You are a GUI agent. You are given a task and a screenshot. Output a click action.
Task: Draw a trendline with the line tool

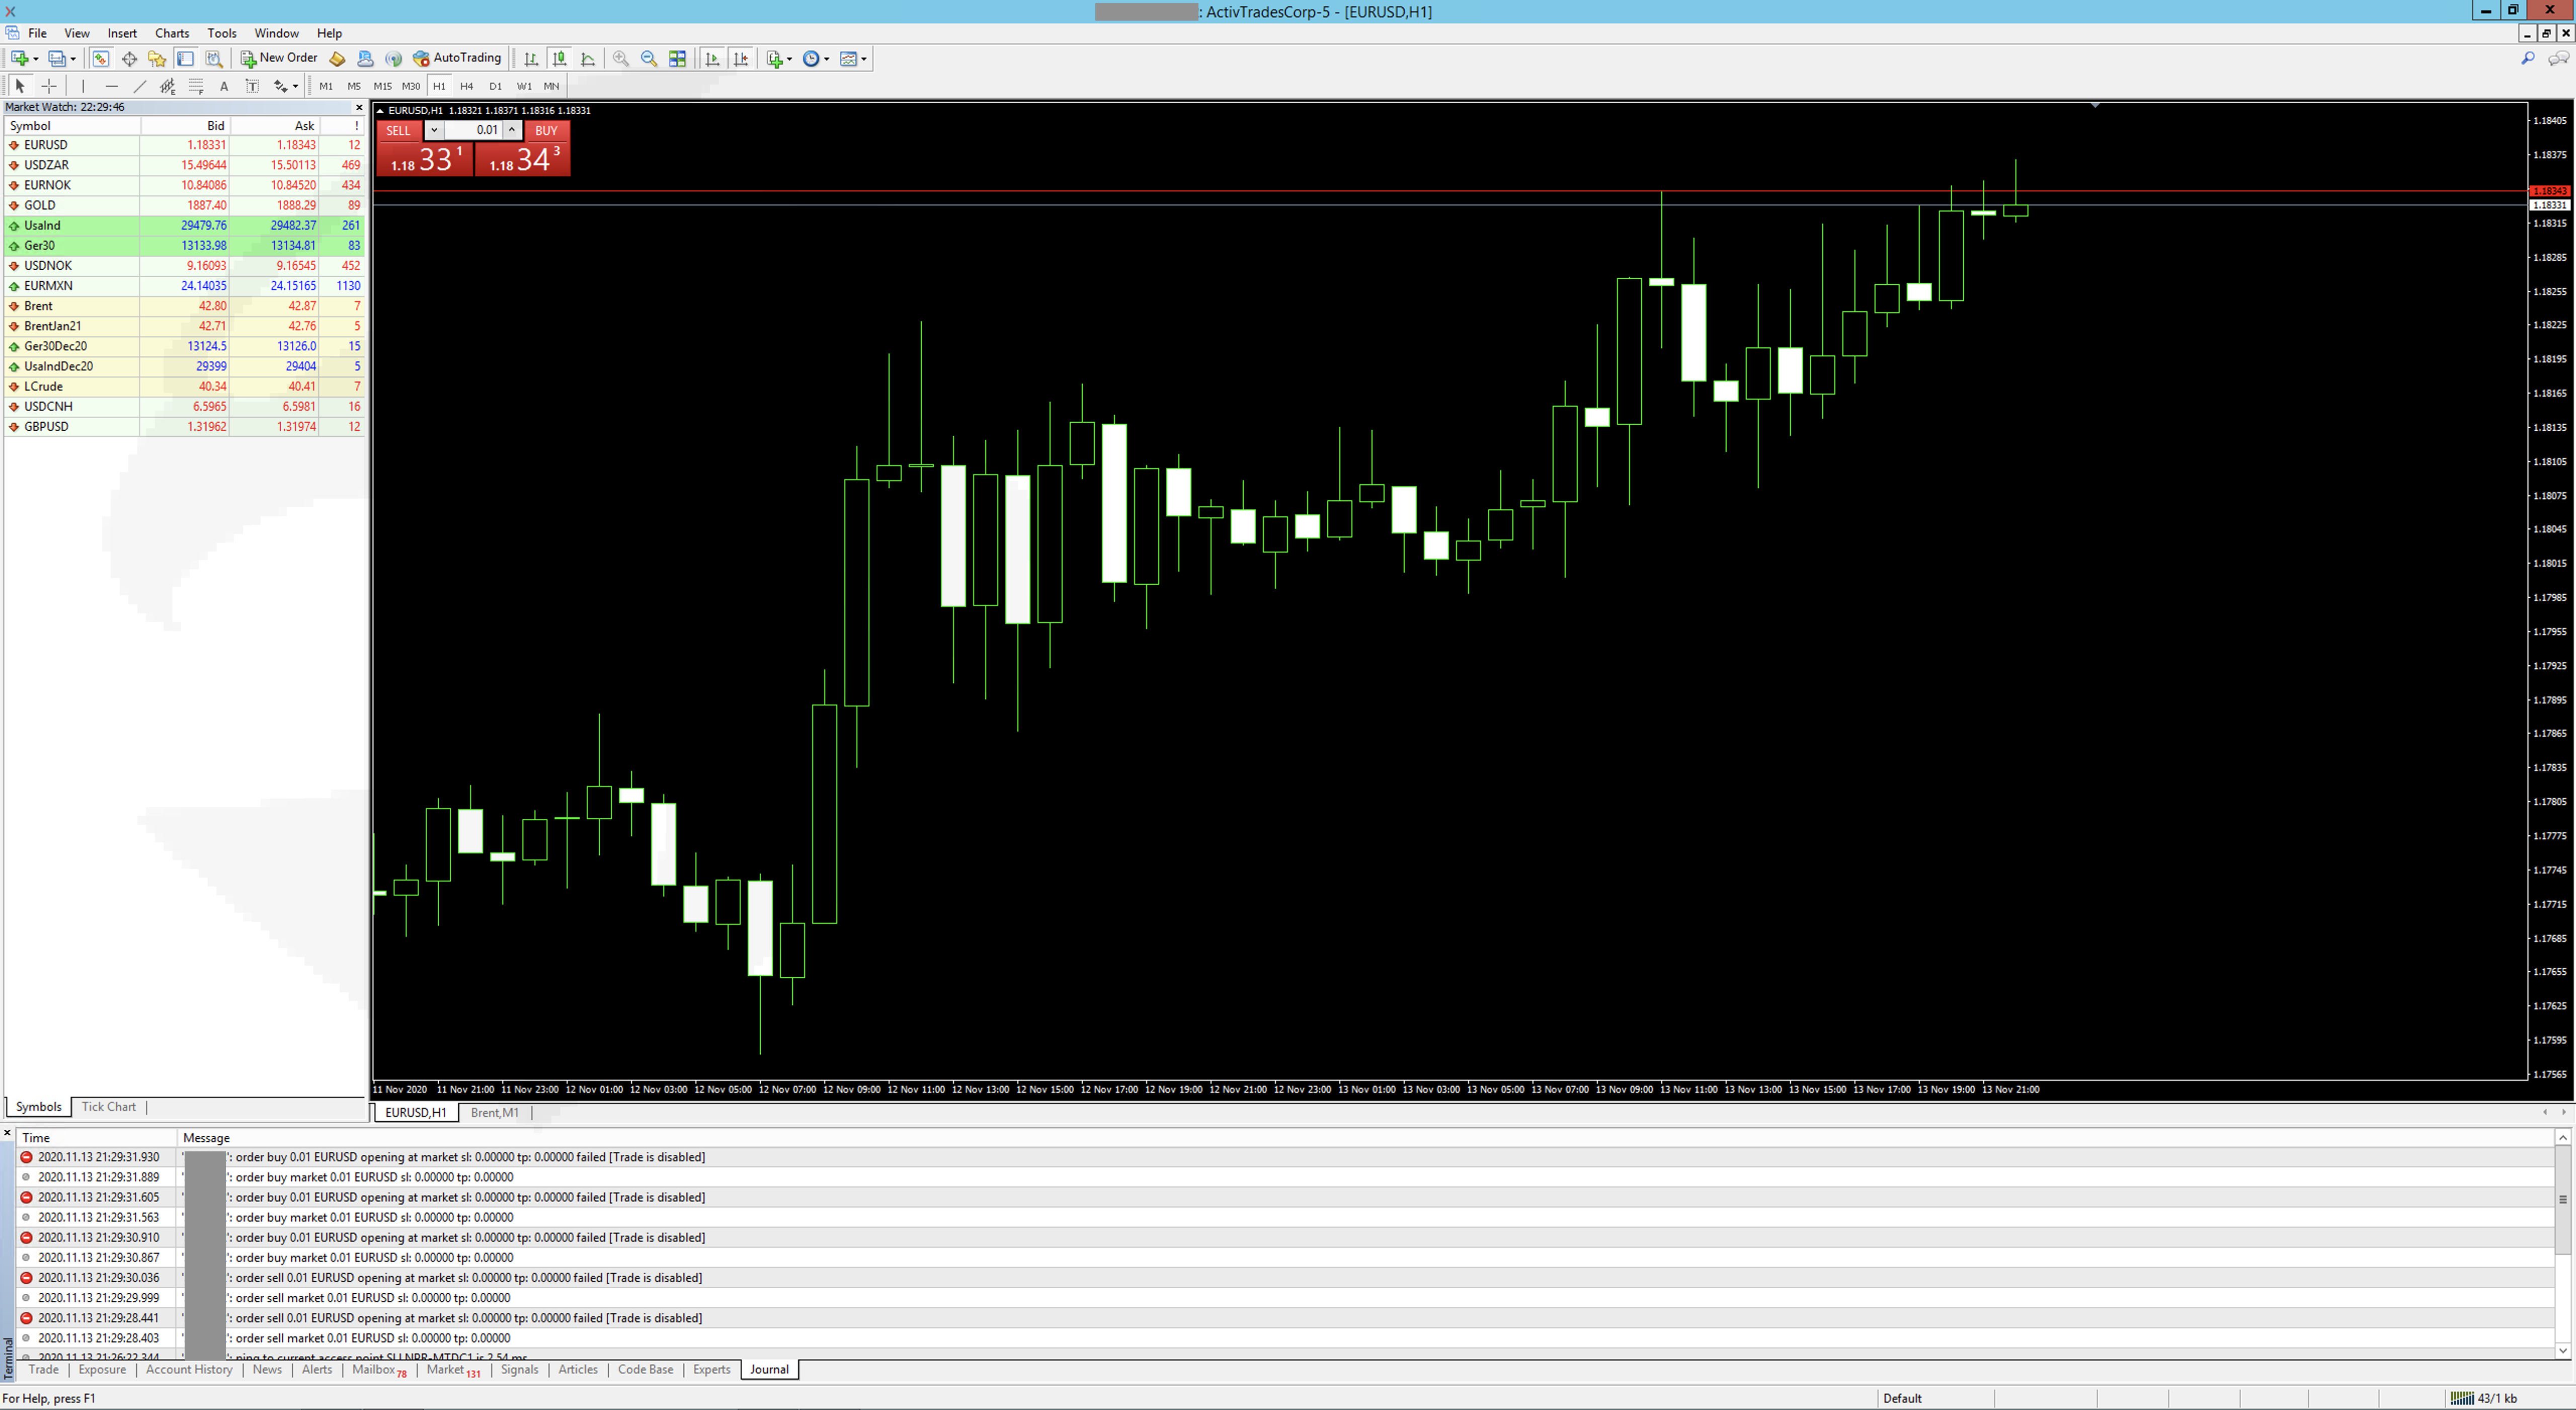click(x=140, y=86)
